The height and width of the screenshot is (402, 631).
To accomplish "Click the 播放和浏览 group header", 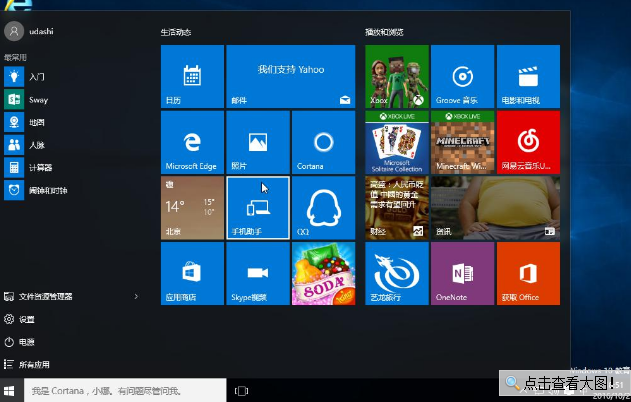I will coord(384,32).
